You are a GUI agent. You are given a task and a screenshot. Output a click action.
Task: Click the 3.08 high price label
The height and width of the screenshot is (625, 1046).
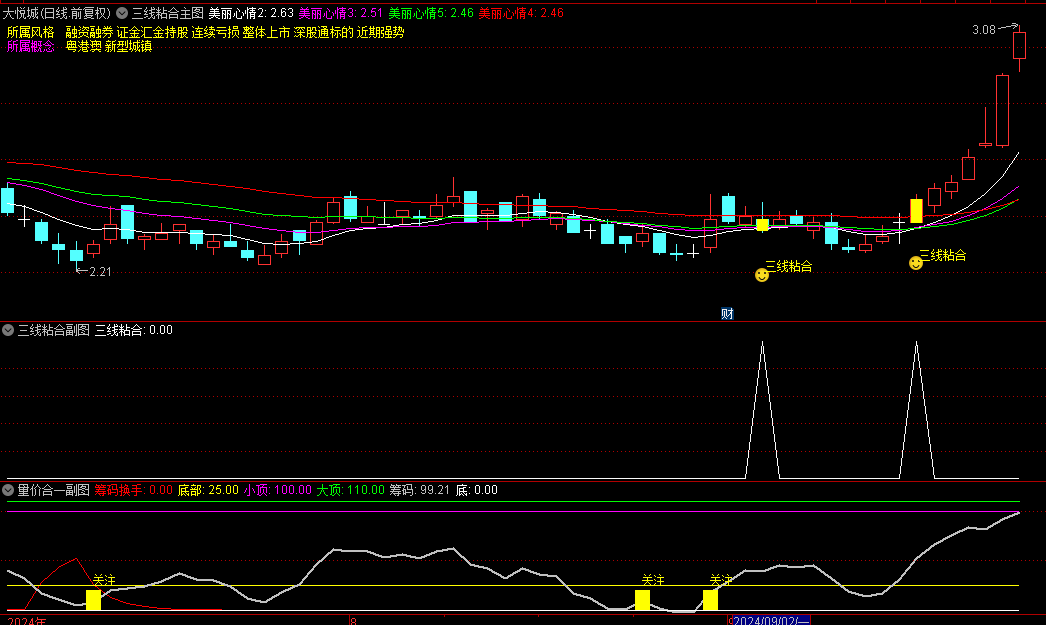pyautogui.click(x=983, y=30)
